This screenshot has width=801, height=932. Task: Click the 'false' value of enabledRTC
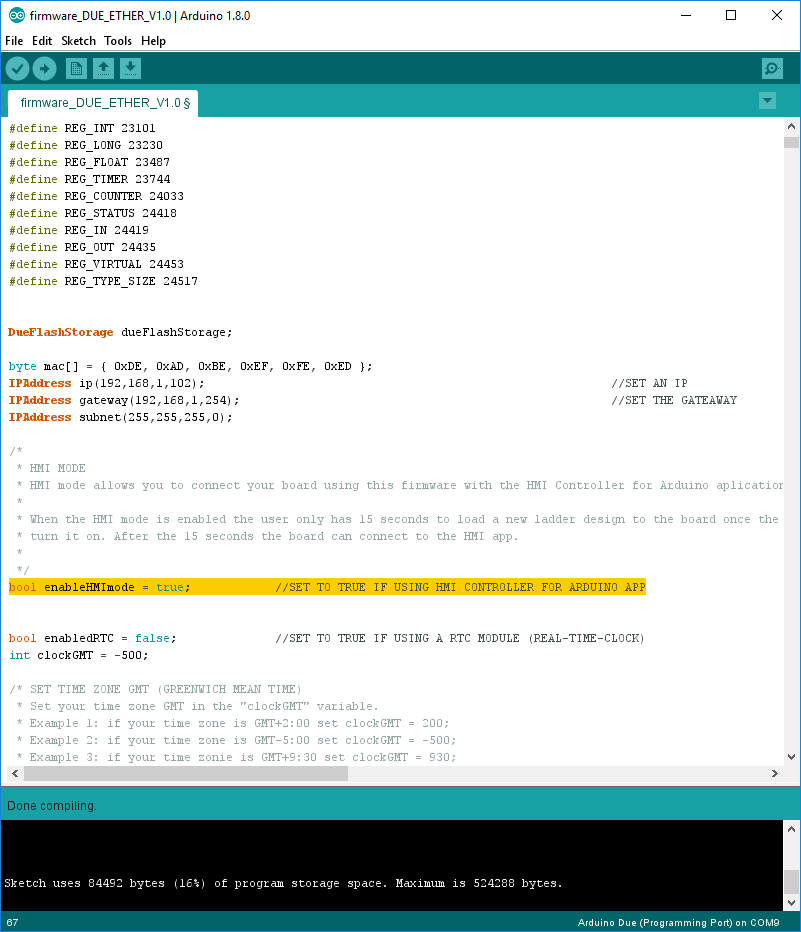click(x=152, y=638)
